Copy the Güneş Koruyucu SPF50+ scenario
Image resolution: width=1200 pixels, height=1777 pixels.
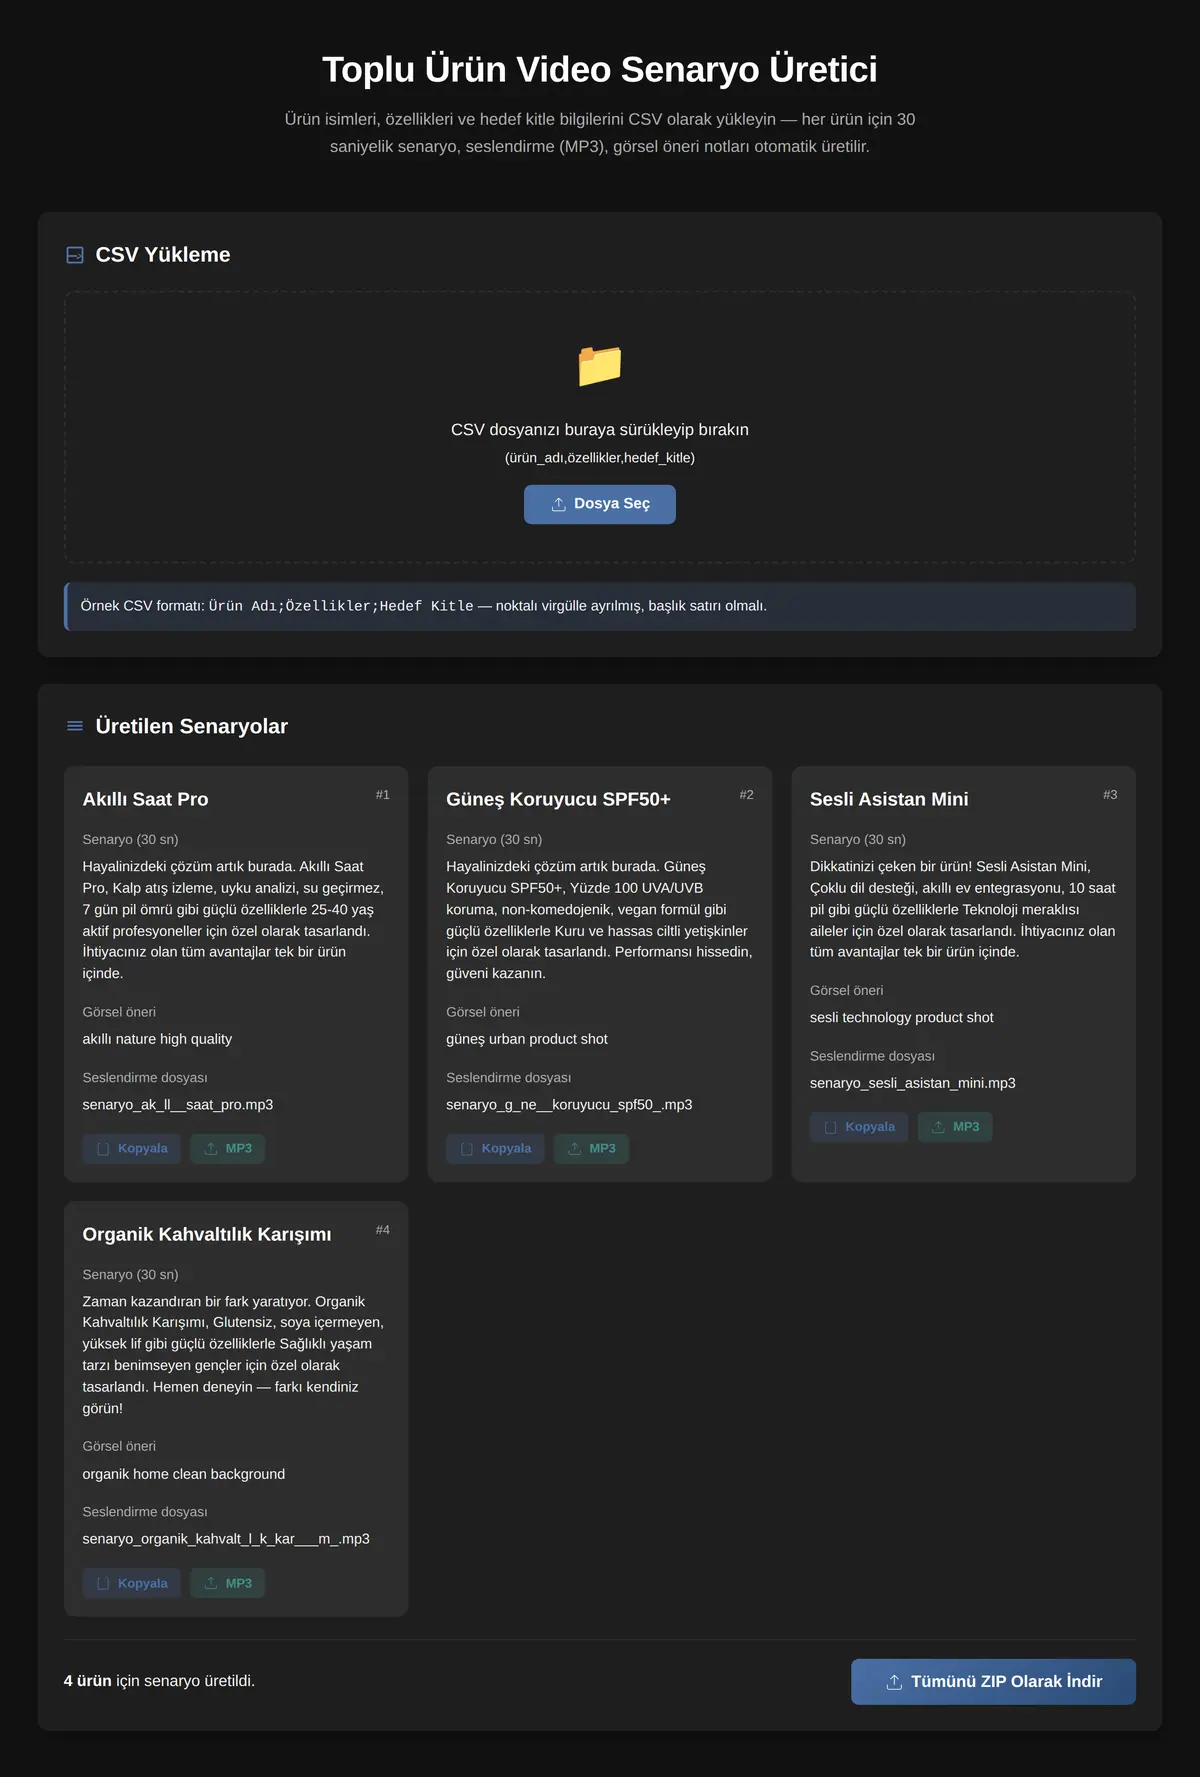(x=496, y=1148)
